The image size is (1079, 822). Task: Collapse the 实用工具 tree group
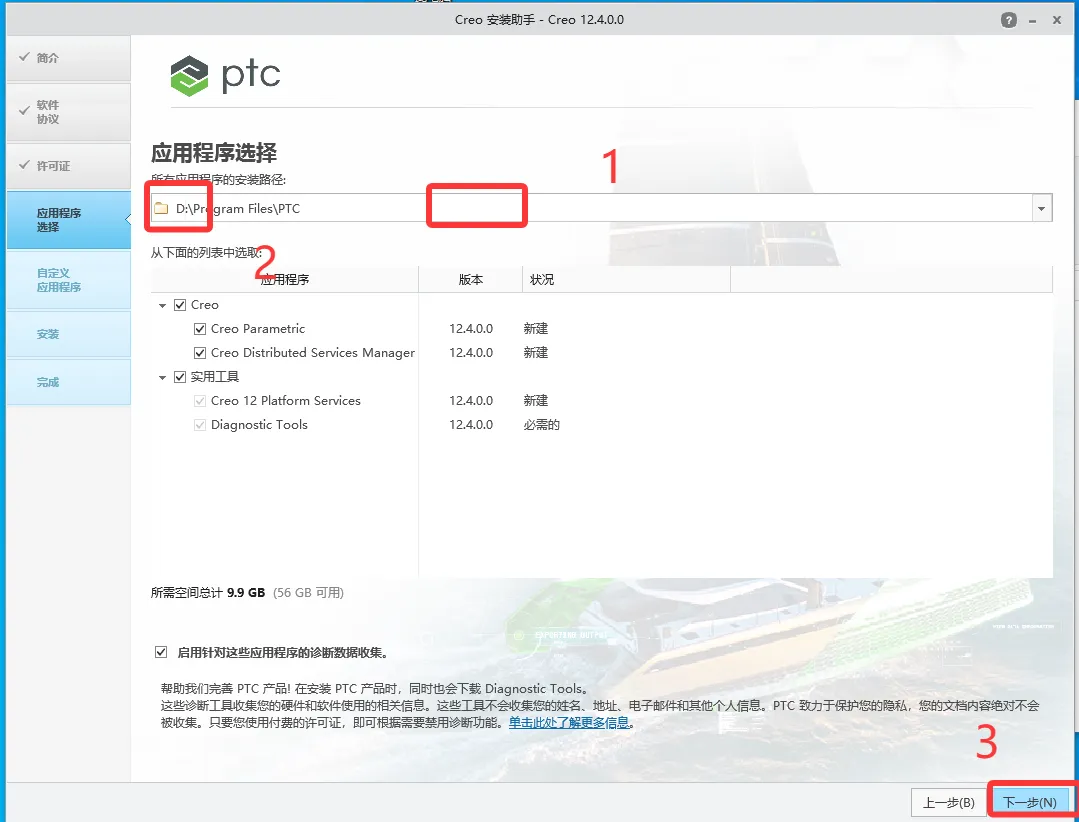click(x=163, y=378)
